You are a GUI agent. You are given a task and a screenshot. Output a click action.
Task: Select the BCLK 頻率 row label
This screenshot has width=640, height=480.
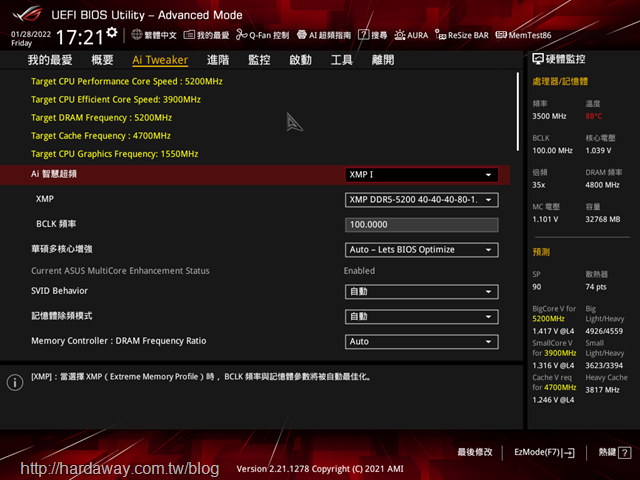pyautogui.click(x=56, y=224)
